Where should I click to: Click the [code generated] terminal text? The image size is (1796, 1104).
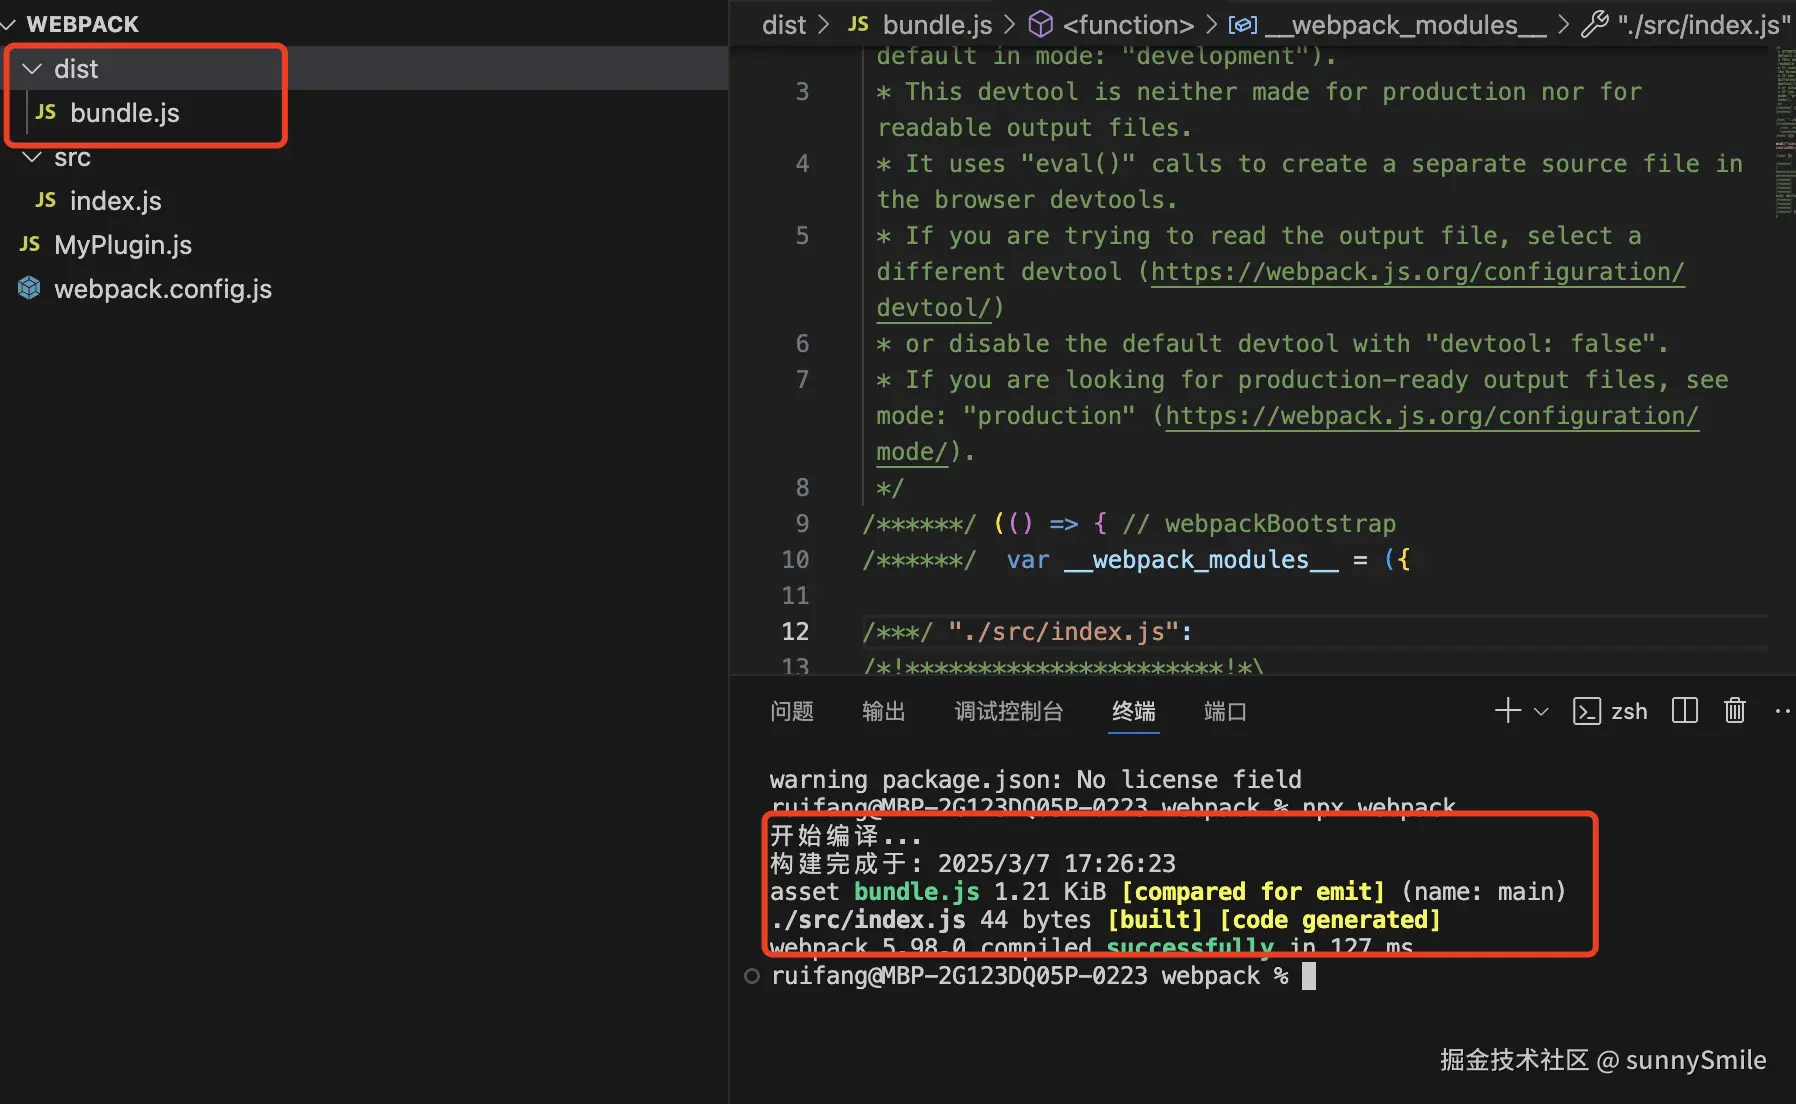[1330, 920]
